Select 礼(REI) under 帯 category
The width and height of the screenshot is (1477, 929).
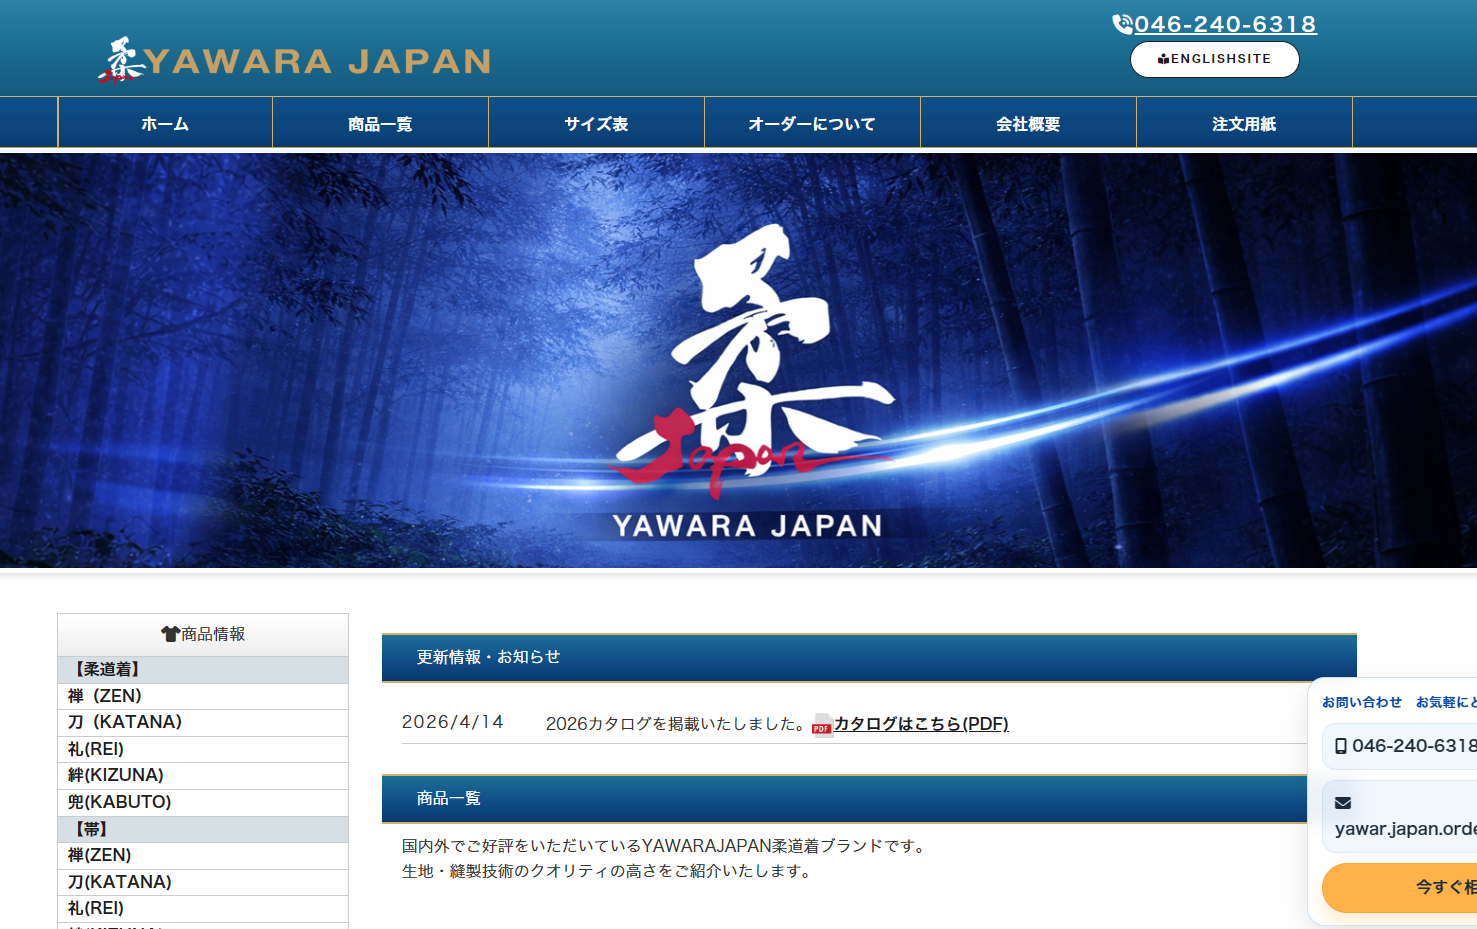[203, 908]
